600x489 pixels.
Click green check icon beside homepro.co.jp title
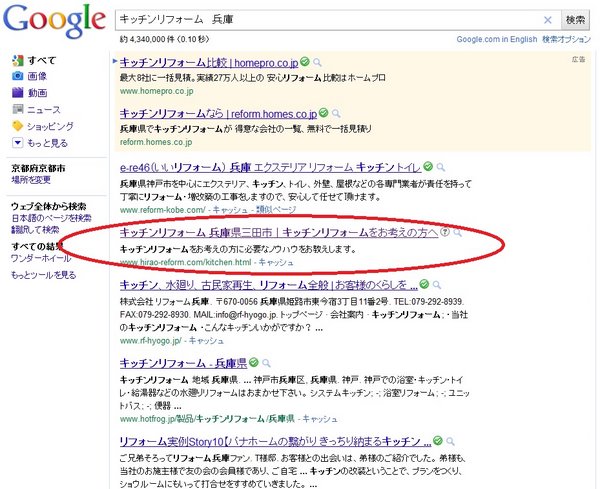(305, 61)
